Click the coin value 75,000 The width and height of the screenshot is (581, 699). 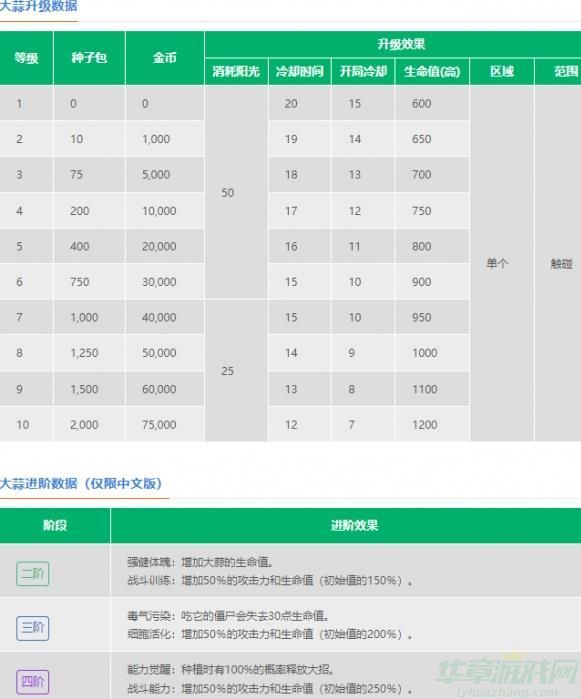click(159, 425)
